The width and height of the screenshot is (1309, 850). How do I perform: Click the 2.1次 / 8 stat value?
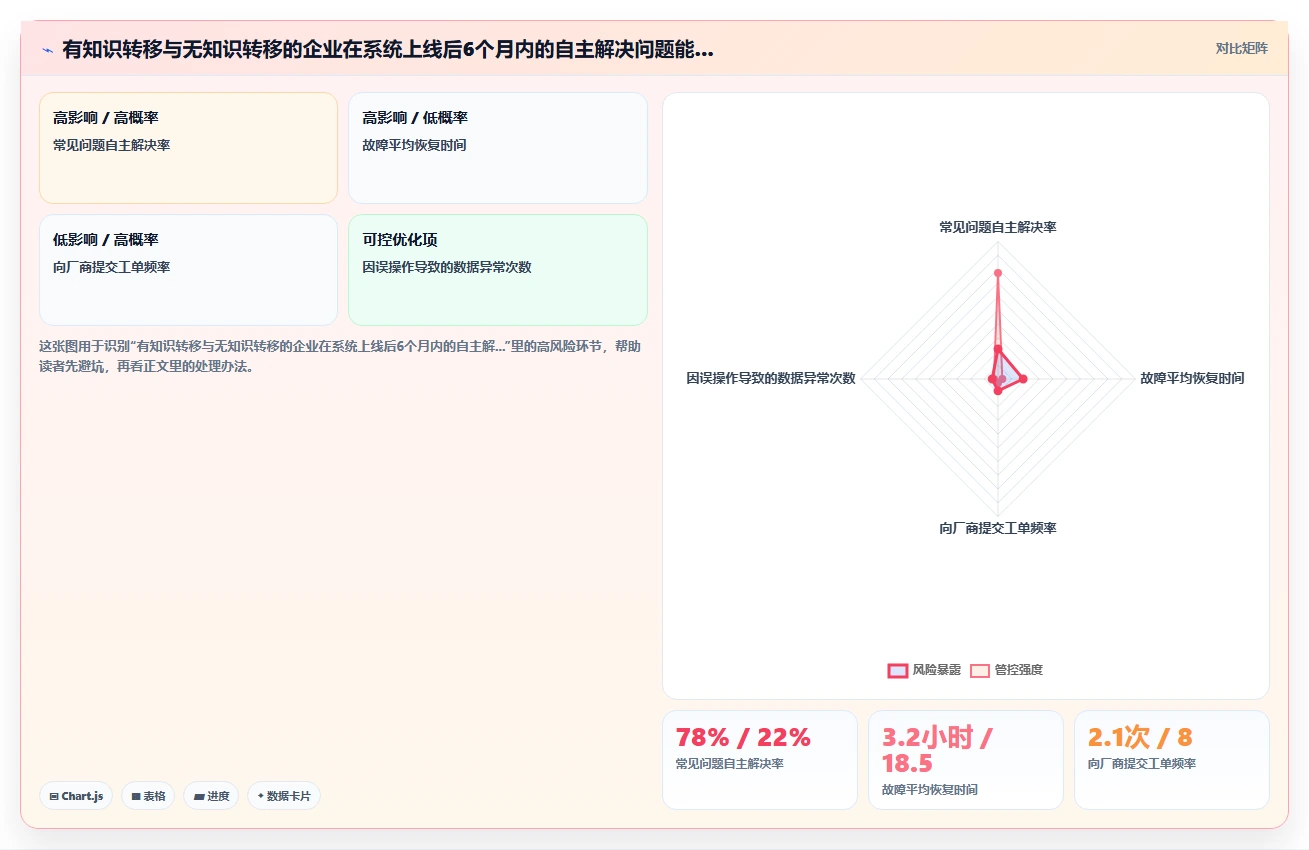(x=1140, y=738)
